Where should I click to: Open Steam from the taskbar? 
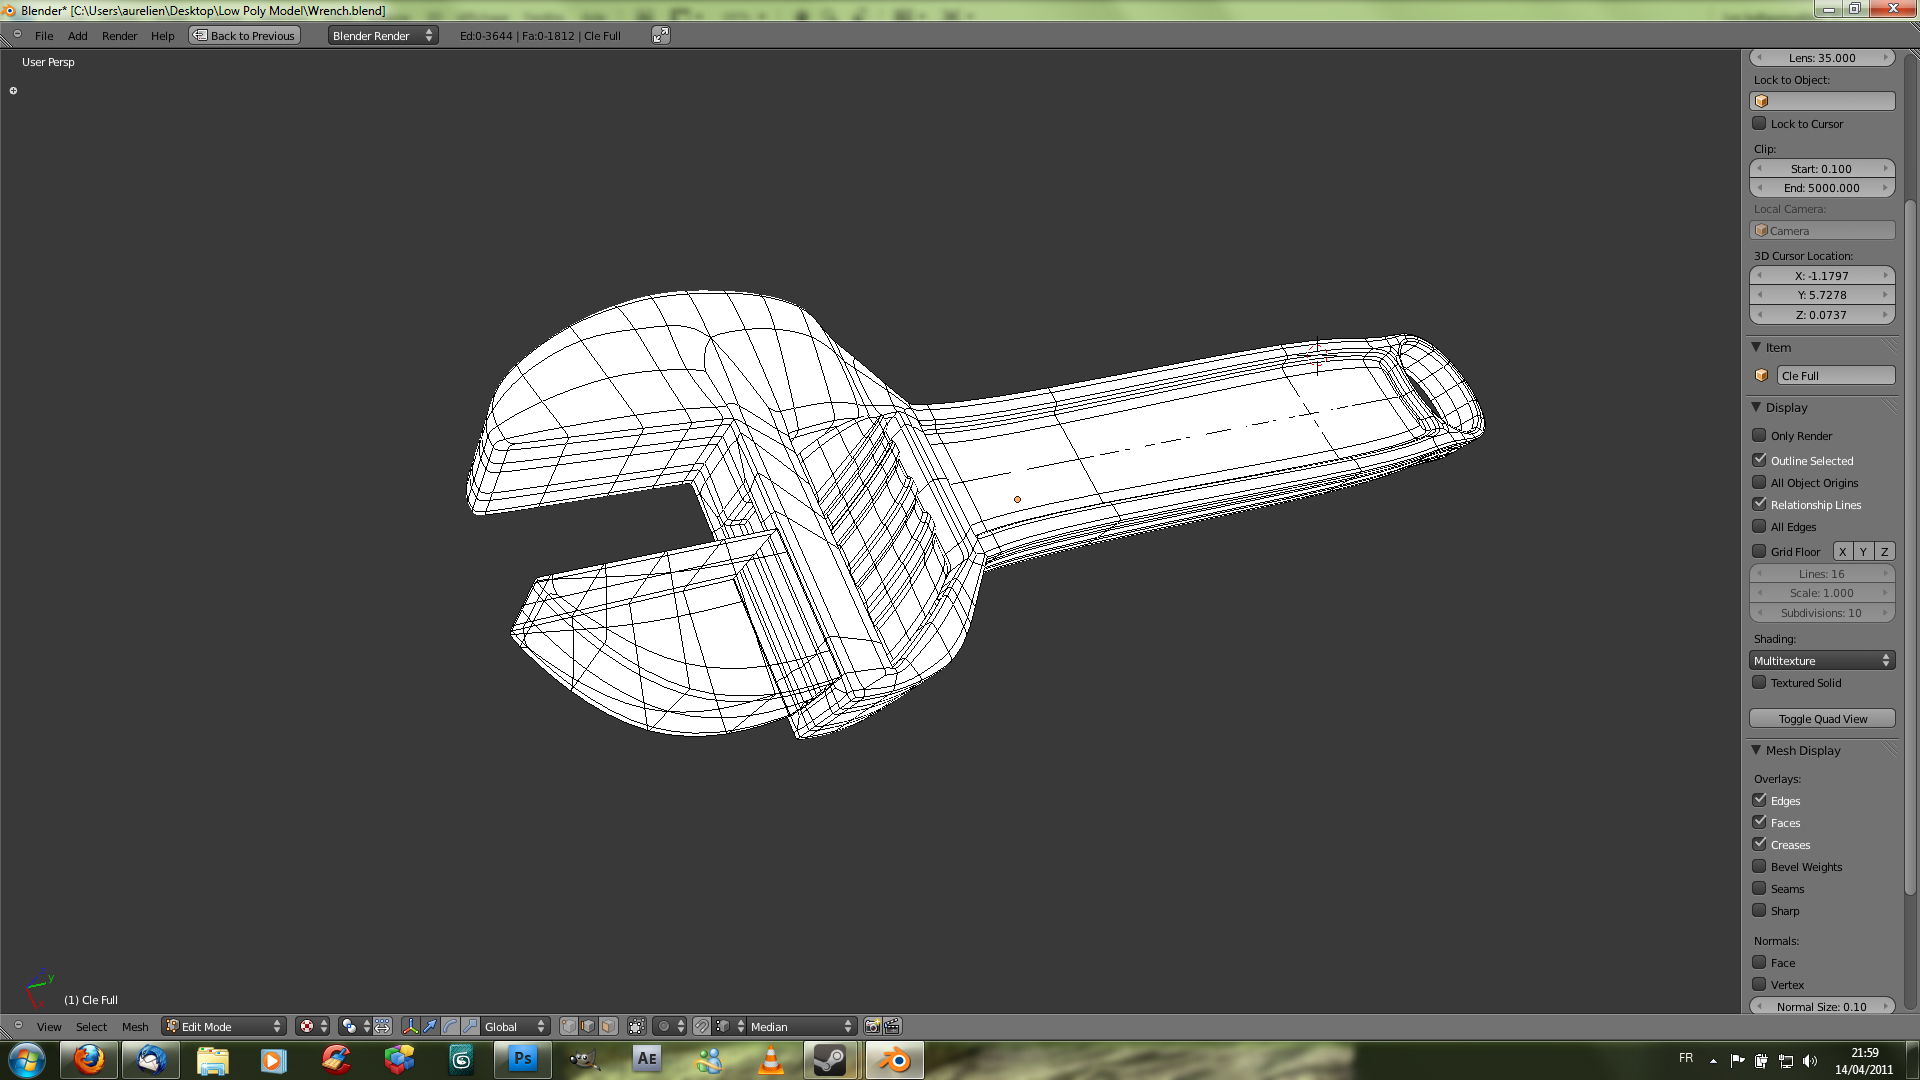point(830,1059)
